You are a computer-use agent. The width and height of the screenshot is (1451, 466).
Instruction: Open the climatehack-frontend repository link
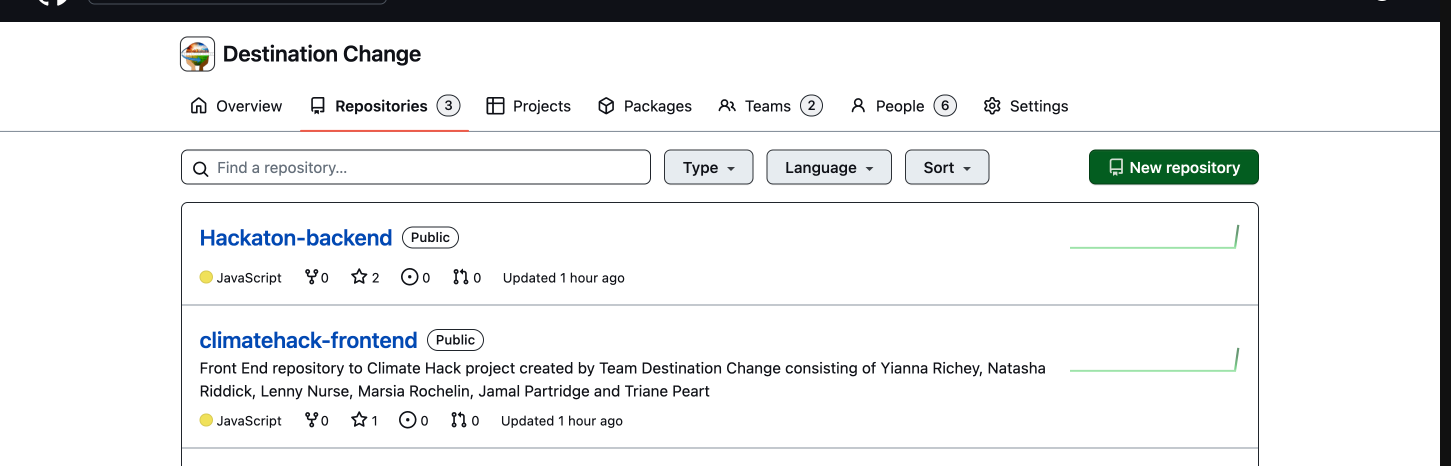coord(308,340)
